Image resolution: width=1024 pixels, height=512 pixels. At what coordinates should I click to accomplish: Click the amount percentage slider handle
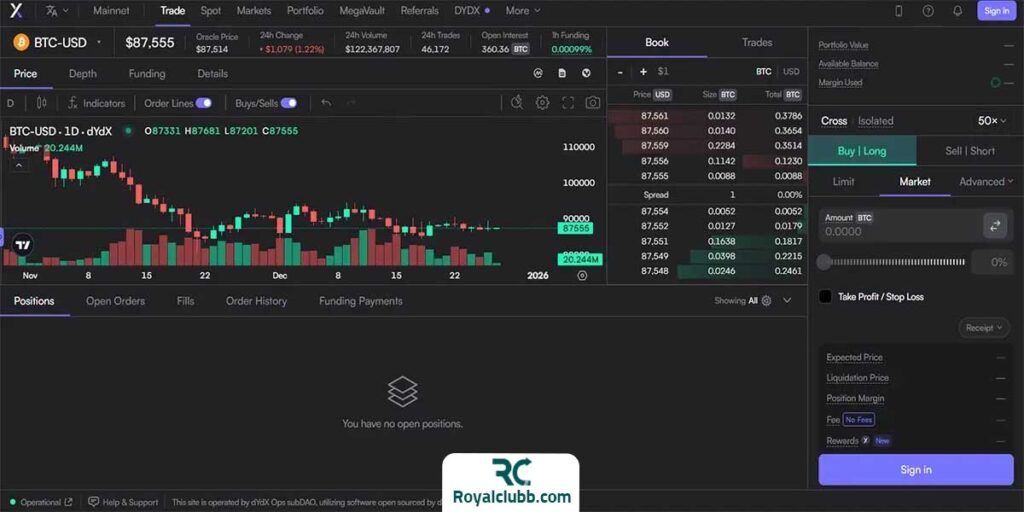[x=824, y=262]
